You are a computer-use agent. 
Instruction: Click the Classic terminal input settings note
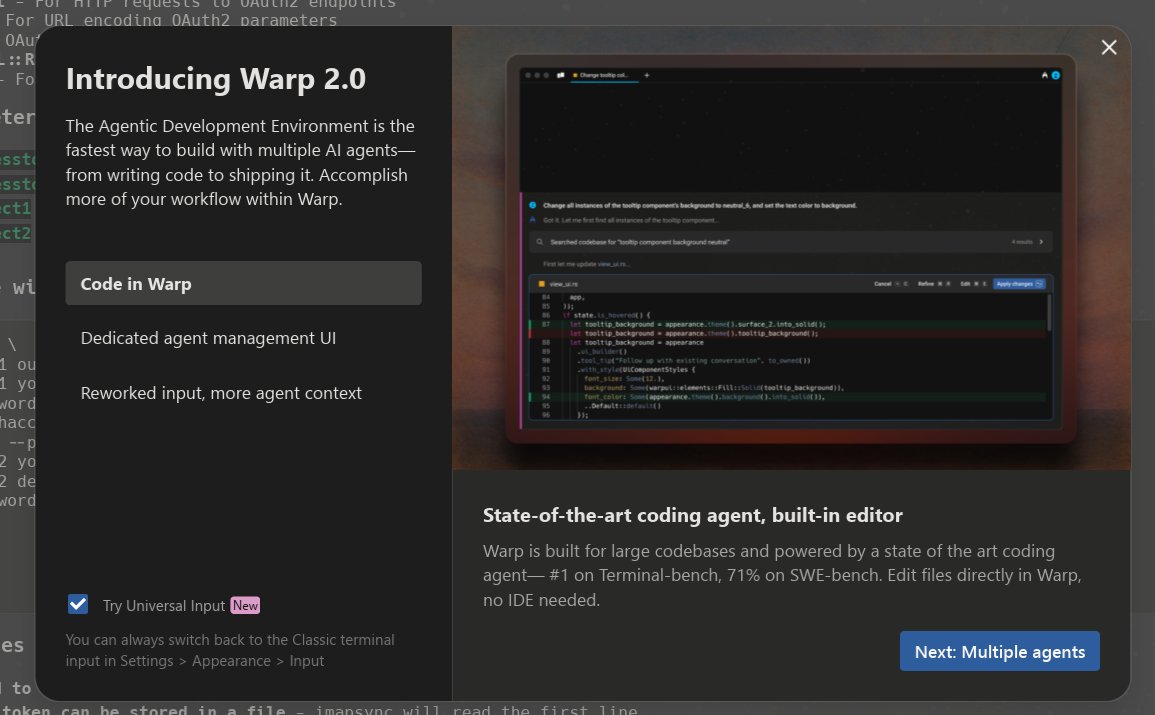[x=230, y=650]
